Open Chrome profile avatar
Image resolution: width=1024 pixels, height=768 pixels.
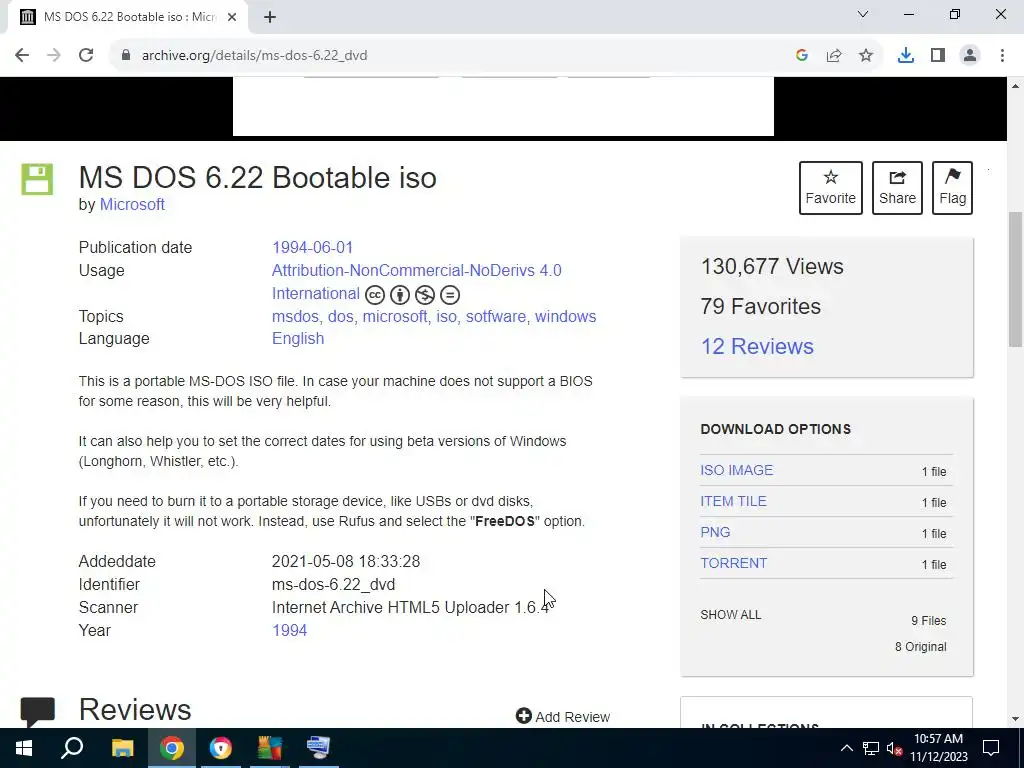pyautogui.click(x=970, y=55)
